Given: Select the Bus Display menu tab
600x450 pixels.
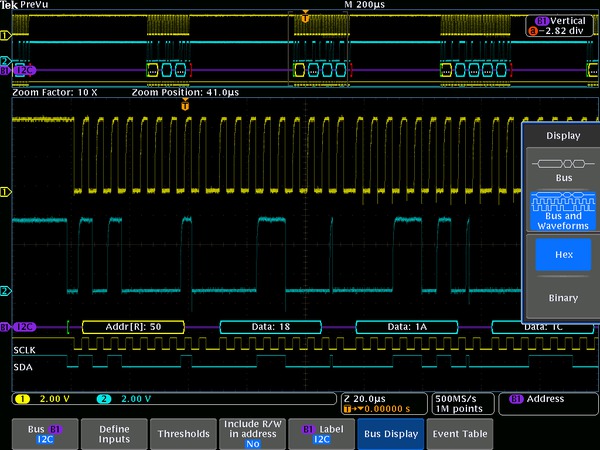Looking at the screenshot, I should point(390,433).
